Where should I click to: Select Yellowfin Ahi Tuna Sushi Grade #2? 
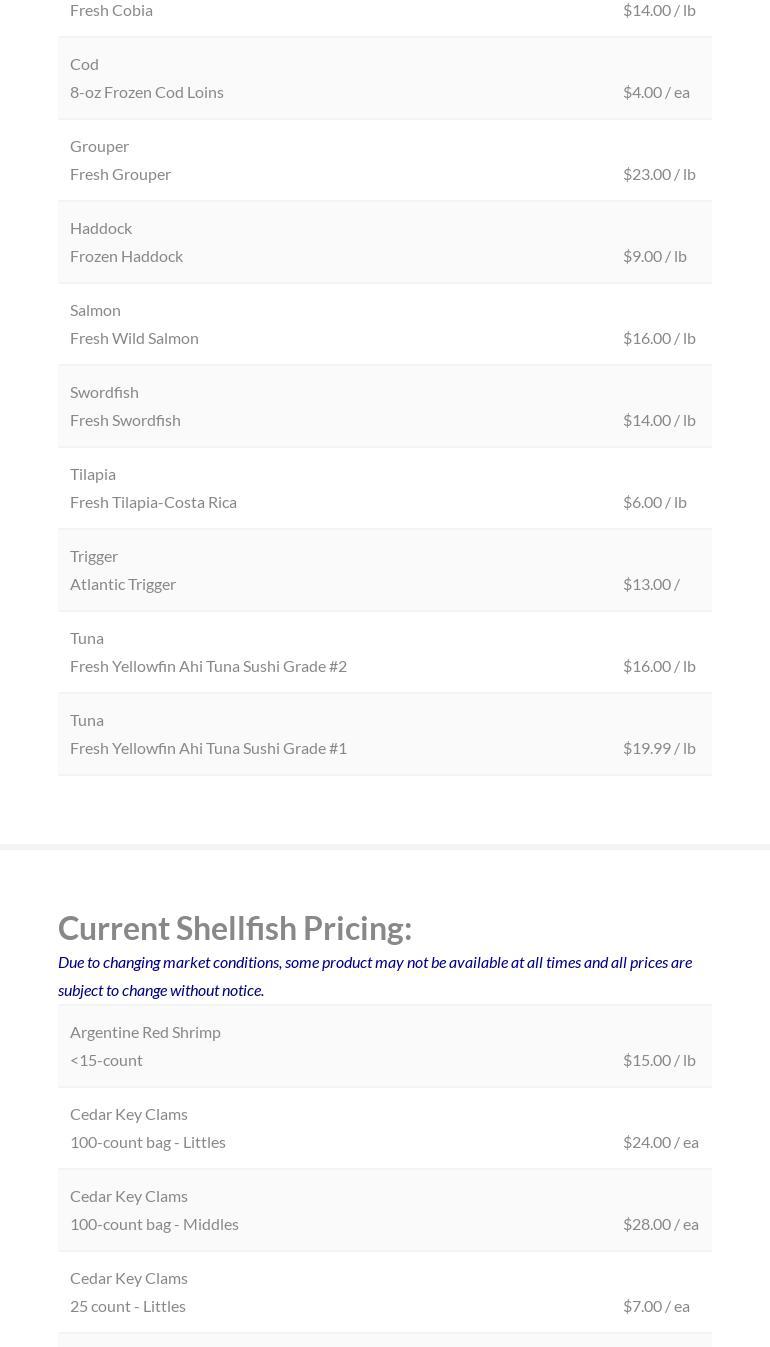[208, 666]
